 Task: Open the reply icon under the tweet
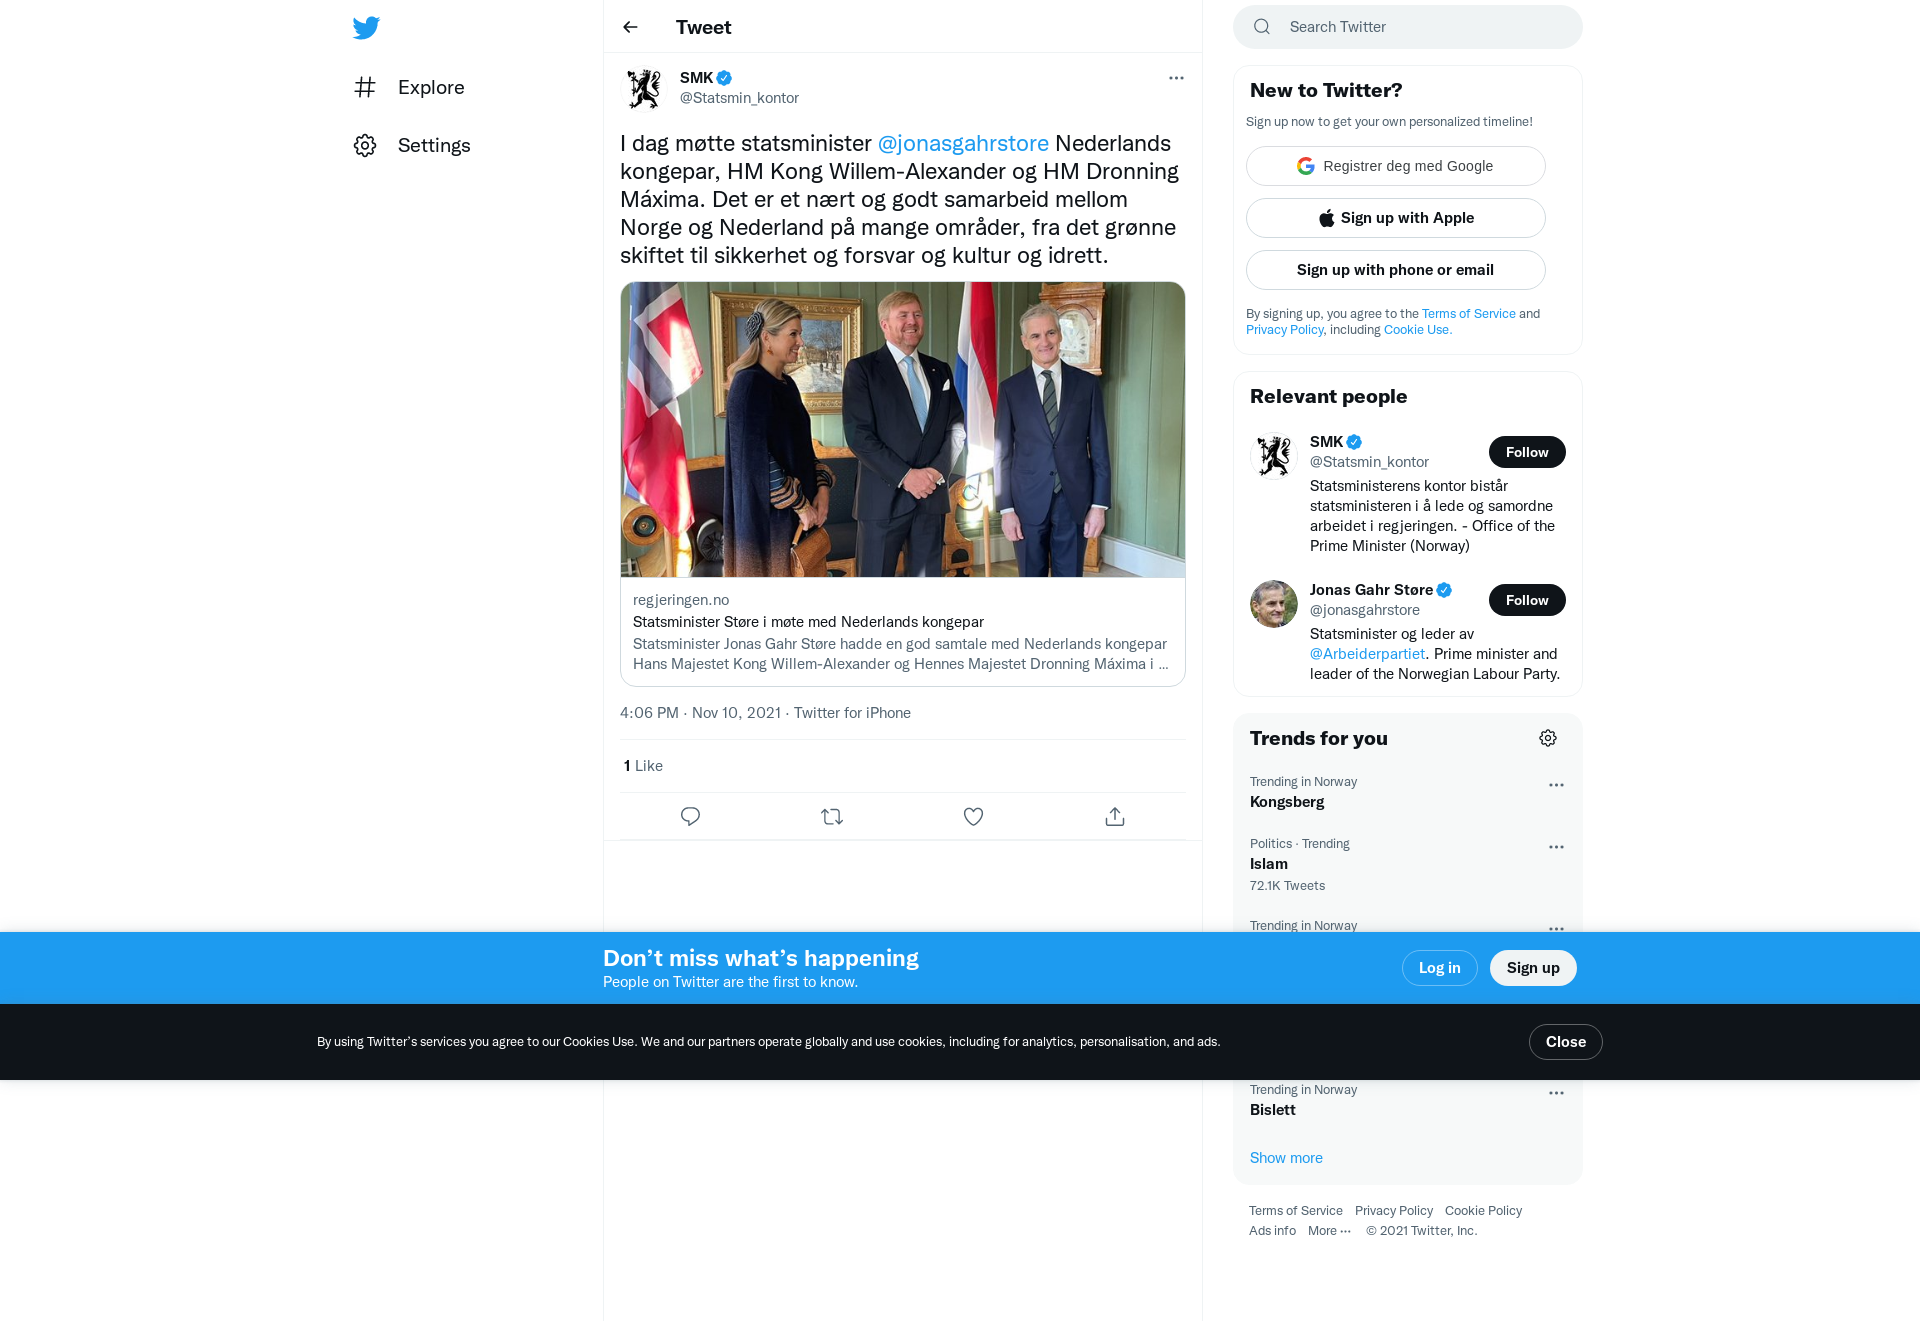click(x=690, y=816)
